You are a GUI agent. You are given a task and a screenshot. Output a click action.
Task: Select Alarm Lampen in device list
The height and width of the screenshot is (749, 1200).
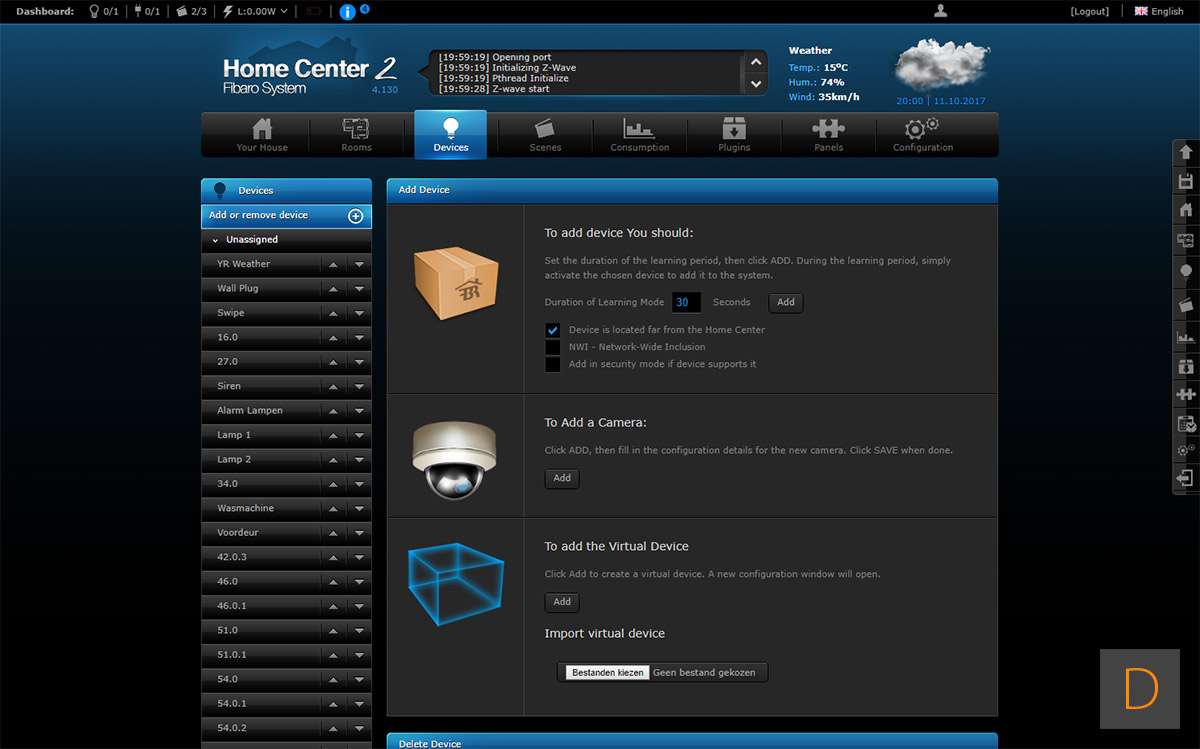[250, 411]
